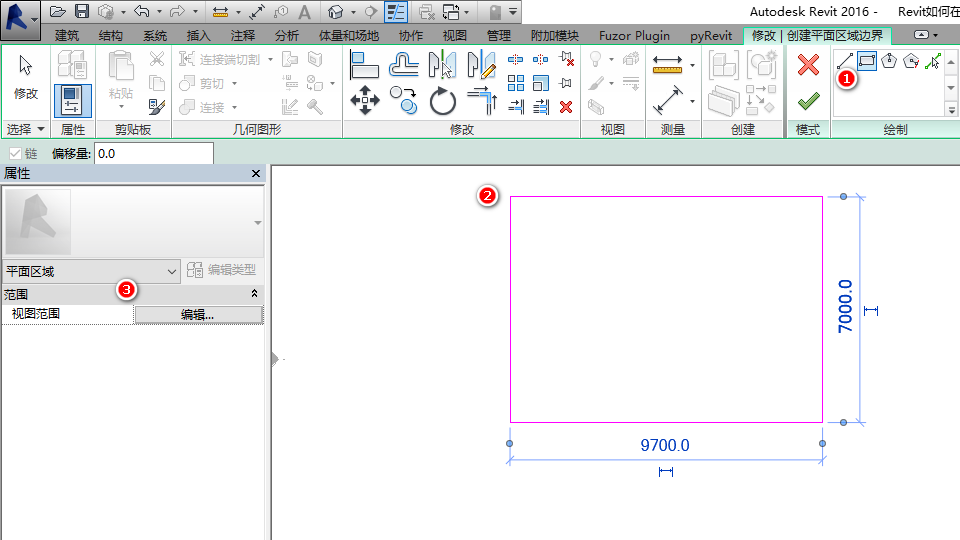Cancel edit mode with the red X
Viewport: 960px width, 540px height.
click(x=808, y=64)
